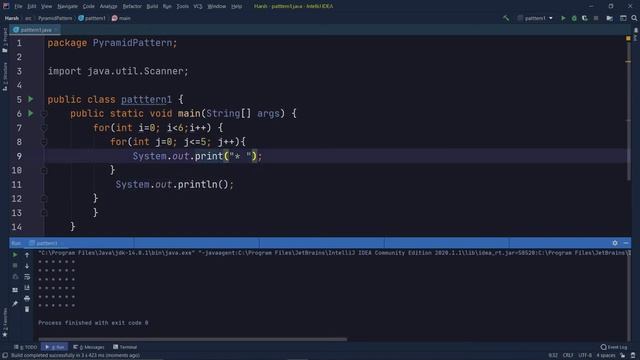Toggle scroll to end in the Run console
Screen dimensions: 640x360
27,287
